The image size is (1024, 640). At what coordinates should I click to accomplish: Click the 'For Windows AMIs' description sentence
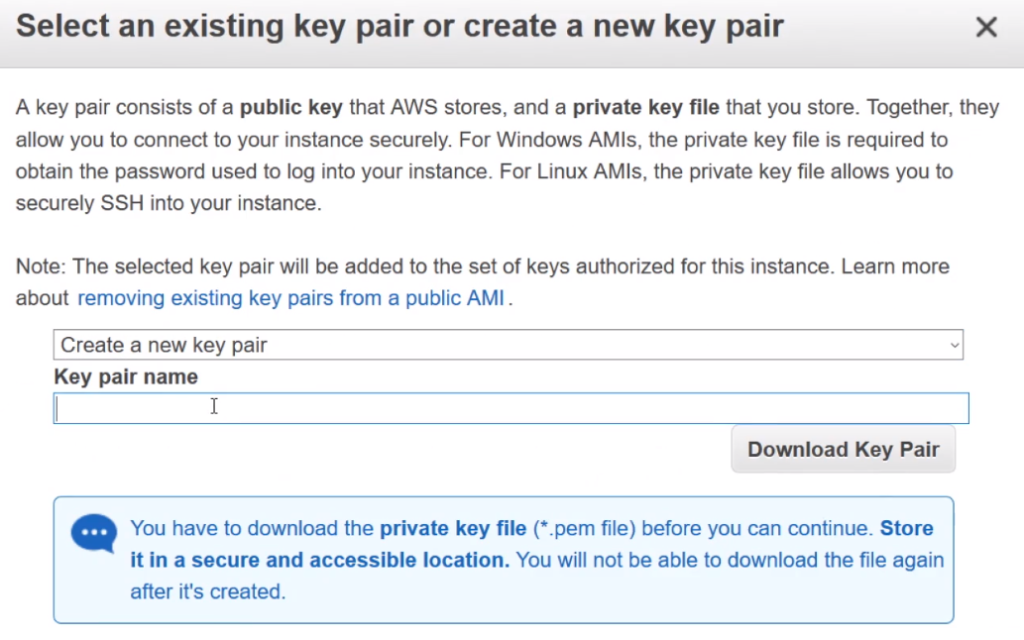[x=700, y=139]
